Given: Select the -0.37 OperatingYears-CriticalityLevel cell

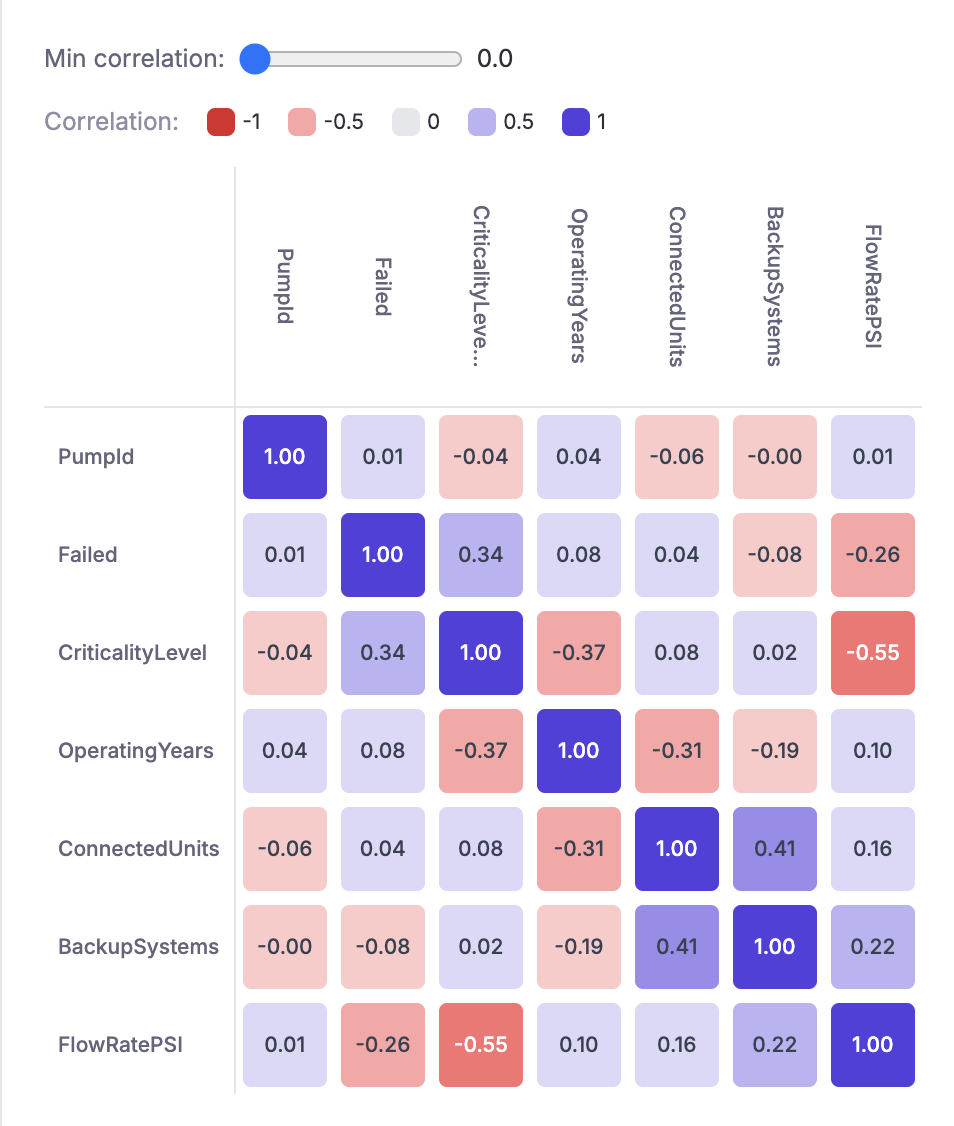Looking at the screenshot, I should click(480, 751).
